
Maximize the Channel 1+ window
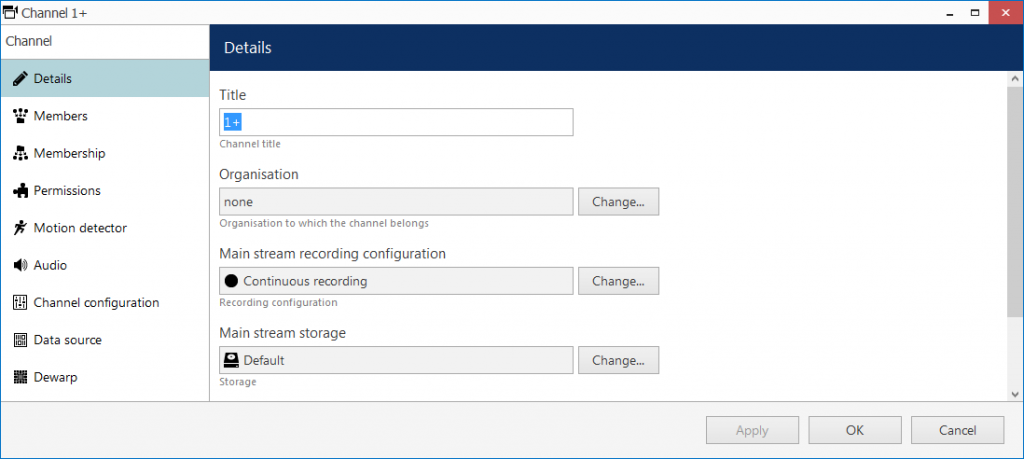[x=975, y=12]
